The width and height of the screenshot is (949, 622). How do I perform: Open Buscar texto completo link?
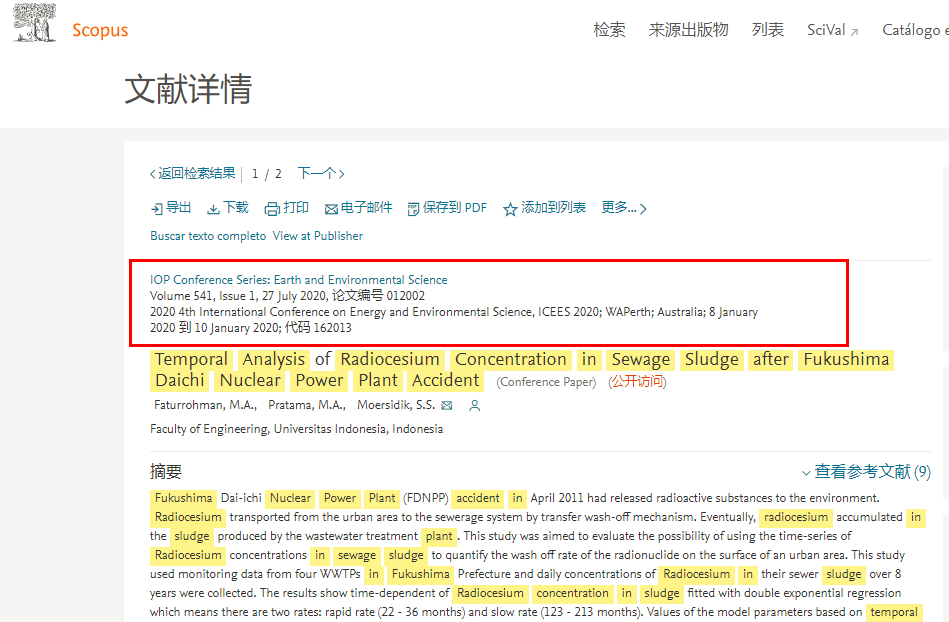pos(208,236)
